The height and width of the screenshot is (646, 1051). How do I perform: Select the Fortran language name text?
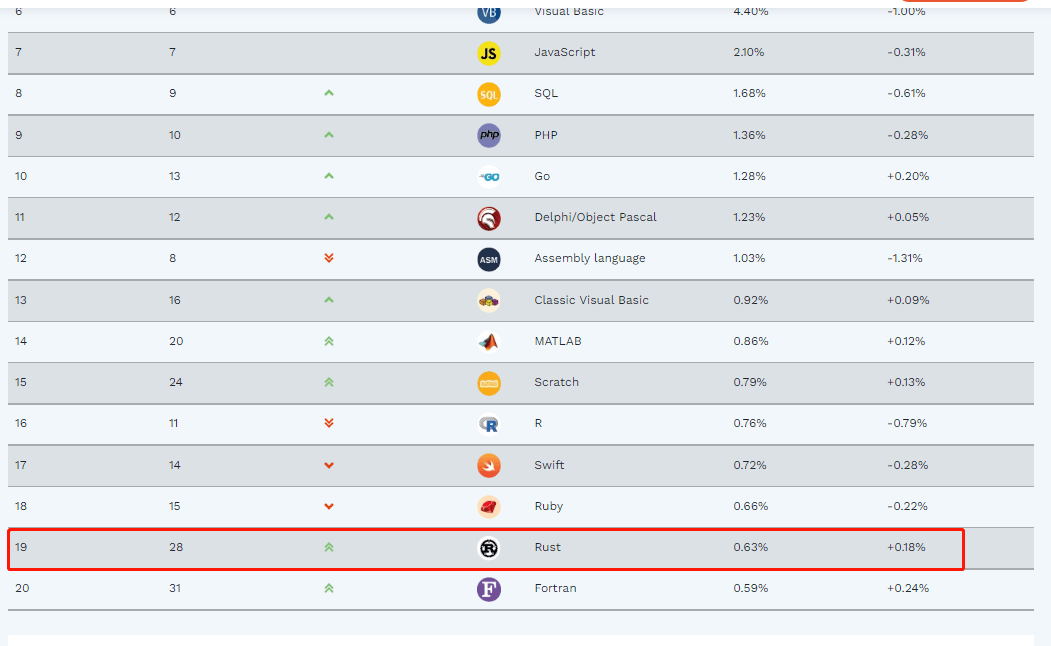(x=555, y=588)
